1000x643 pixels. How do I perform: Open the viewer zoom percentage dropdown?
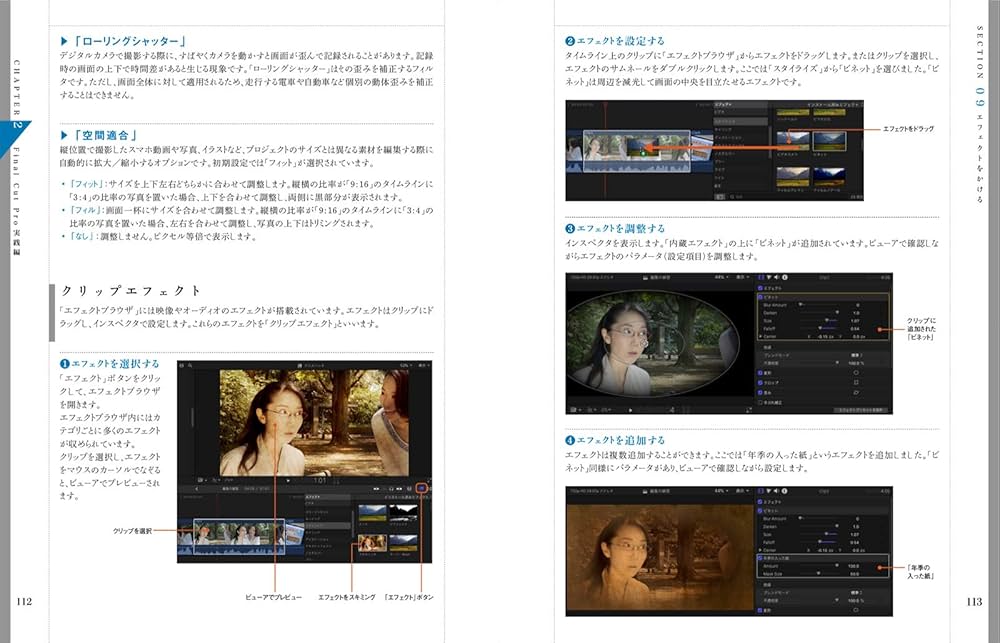click(722, 275)
